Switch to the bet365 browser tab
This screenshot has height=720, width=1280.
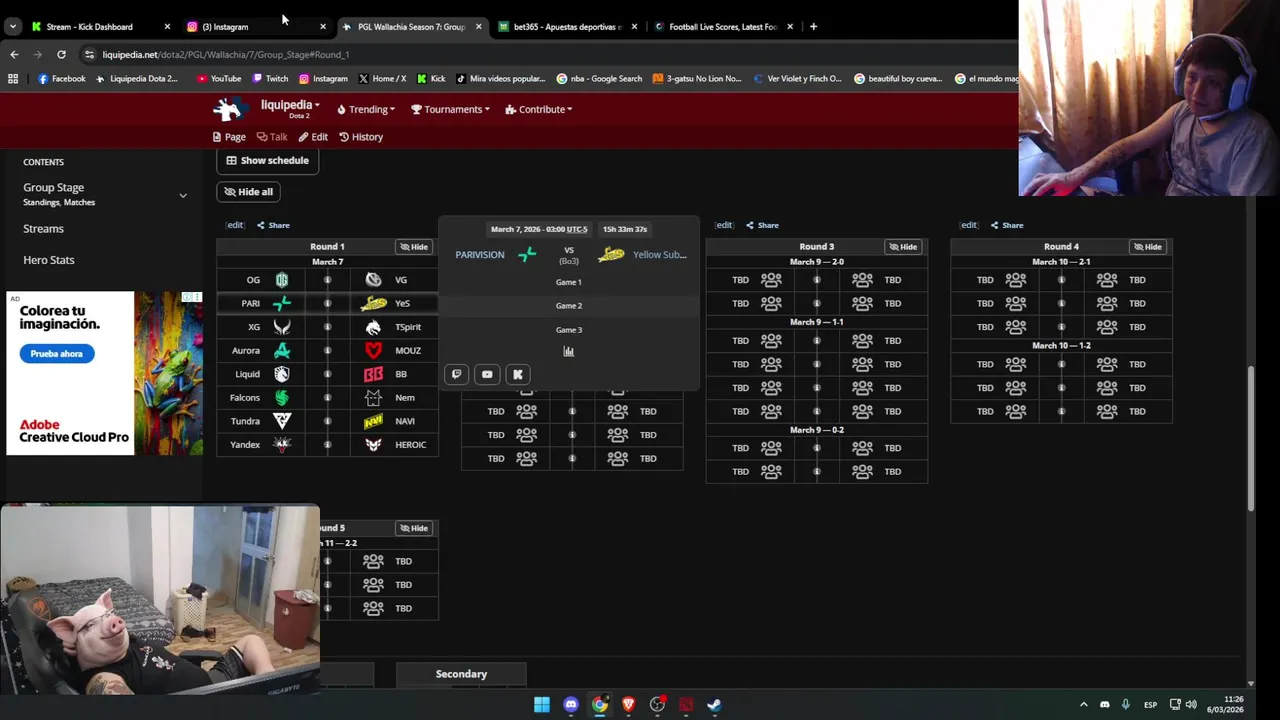point(567,27)
